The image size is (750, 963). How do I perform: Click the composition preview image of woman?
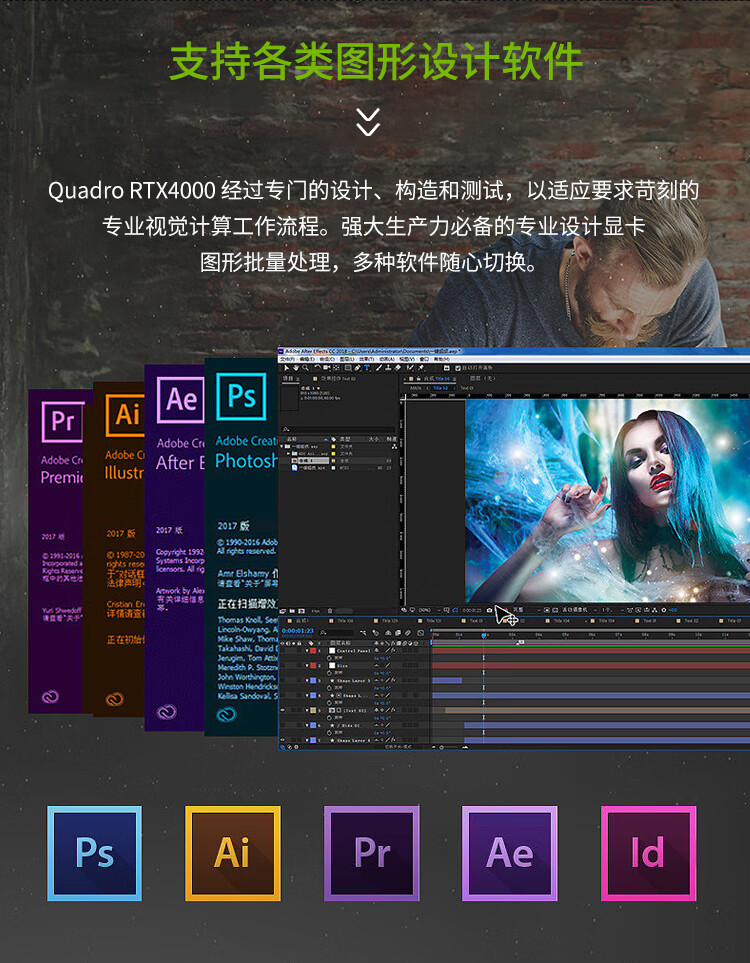click(607, 501)
